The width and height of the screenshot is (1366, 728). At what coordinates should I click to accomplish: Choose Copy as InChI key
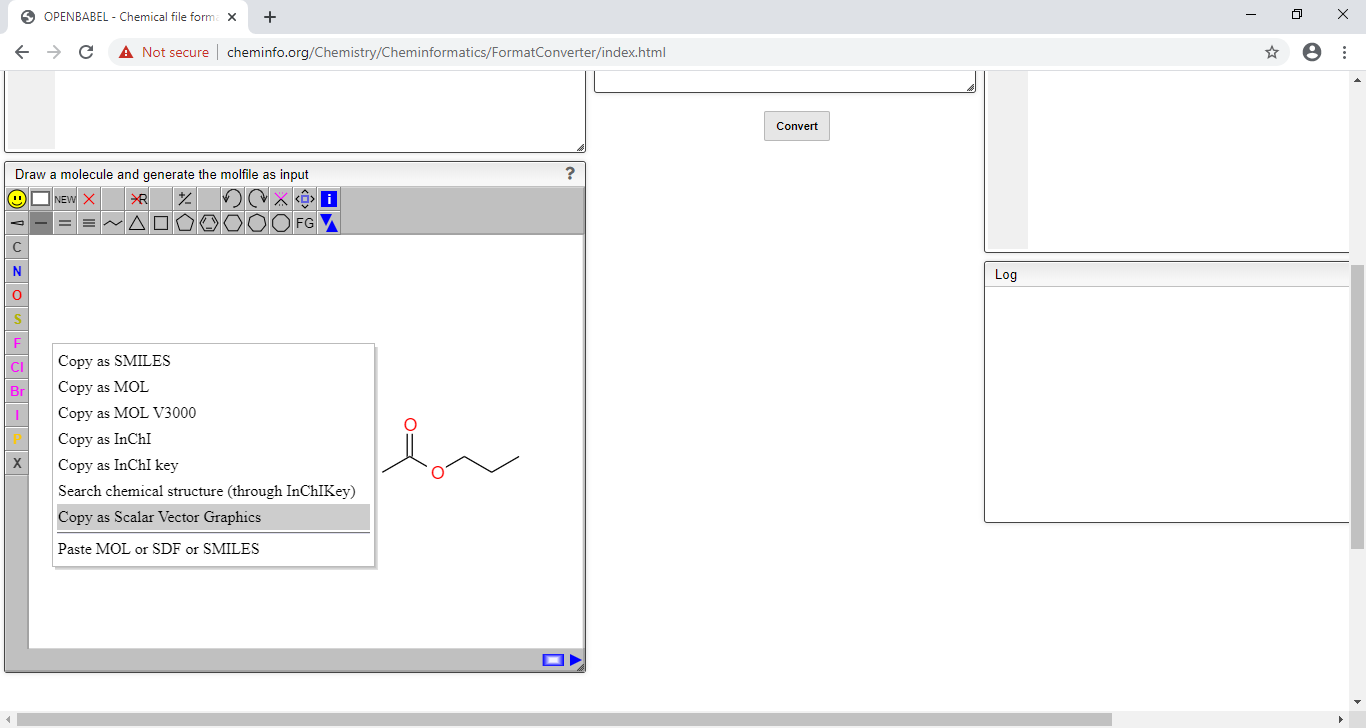[x=214, y=465]
